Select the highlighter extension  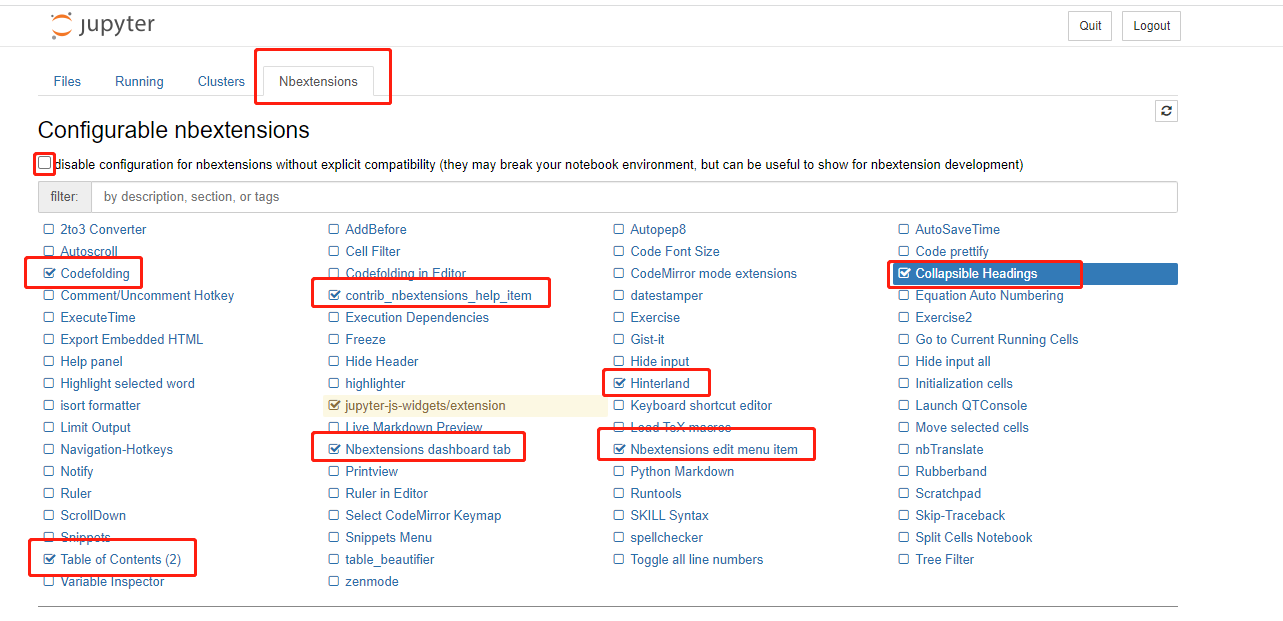tap(375, 383)
